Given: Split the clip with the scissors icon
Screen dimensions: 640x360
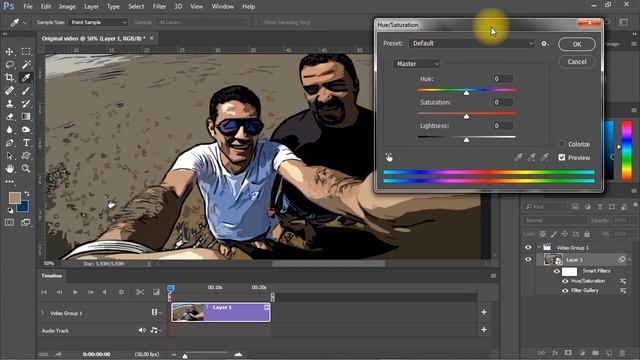Looking at the screenshot, I should click(x=140, y=292).
